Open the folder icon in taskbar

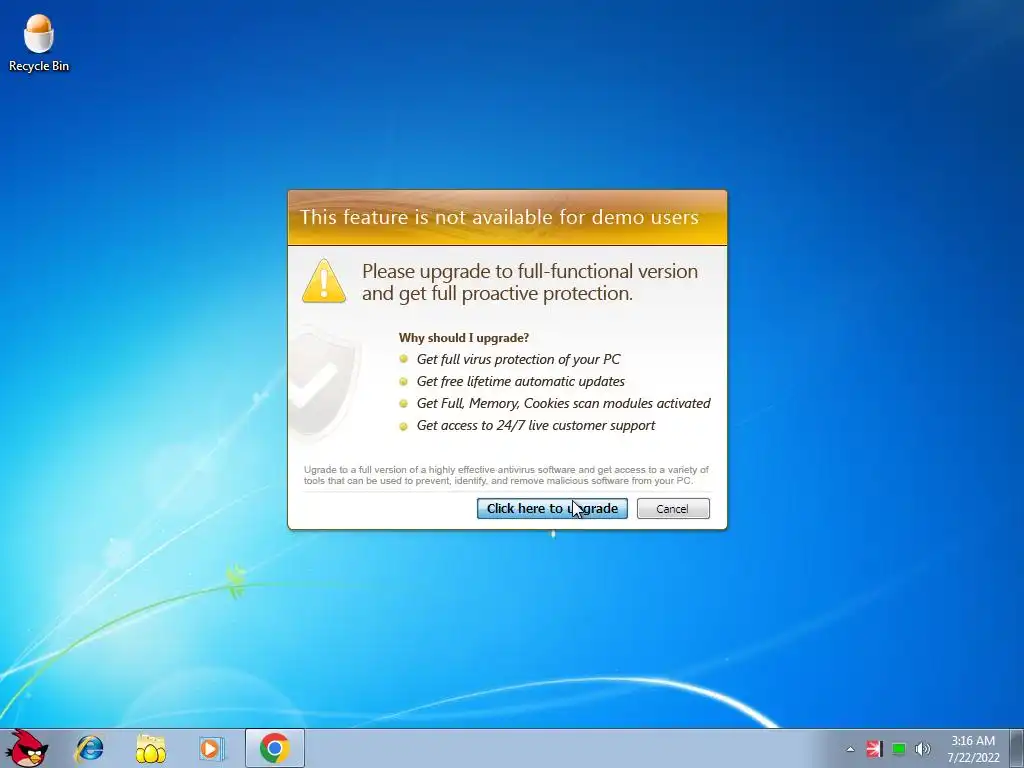pos(150,748)
